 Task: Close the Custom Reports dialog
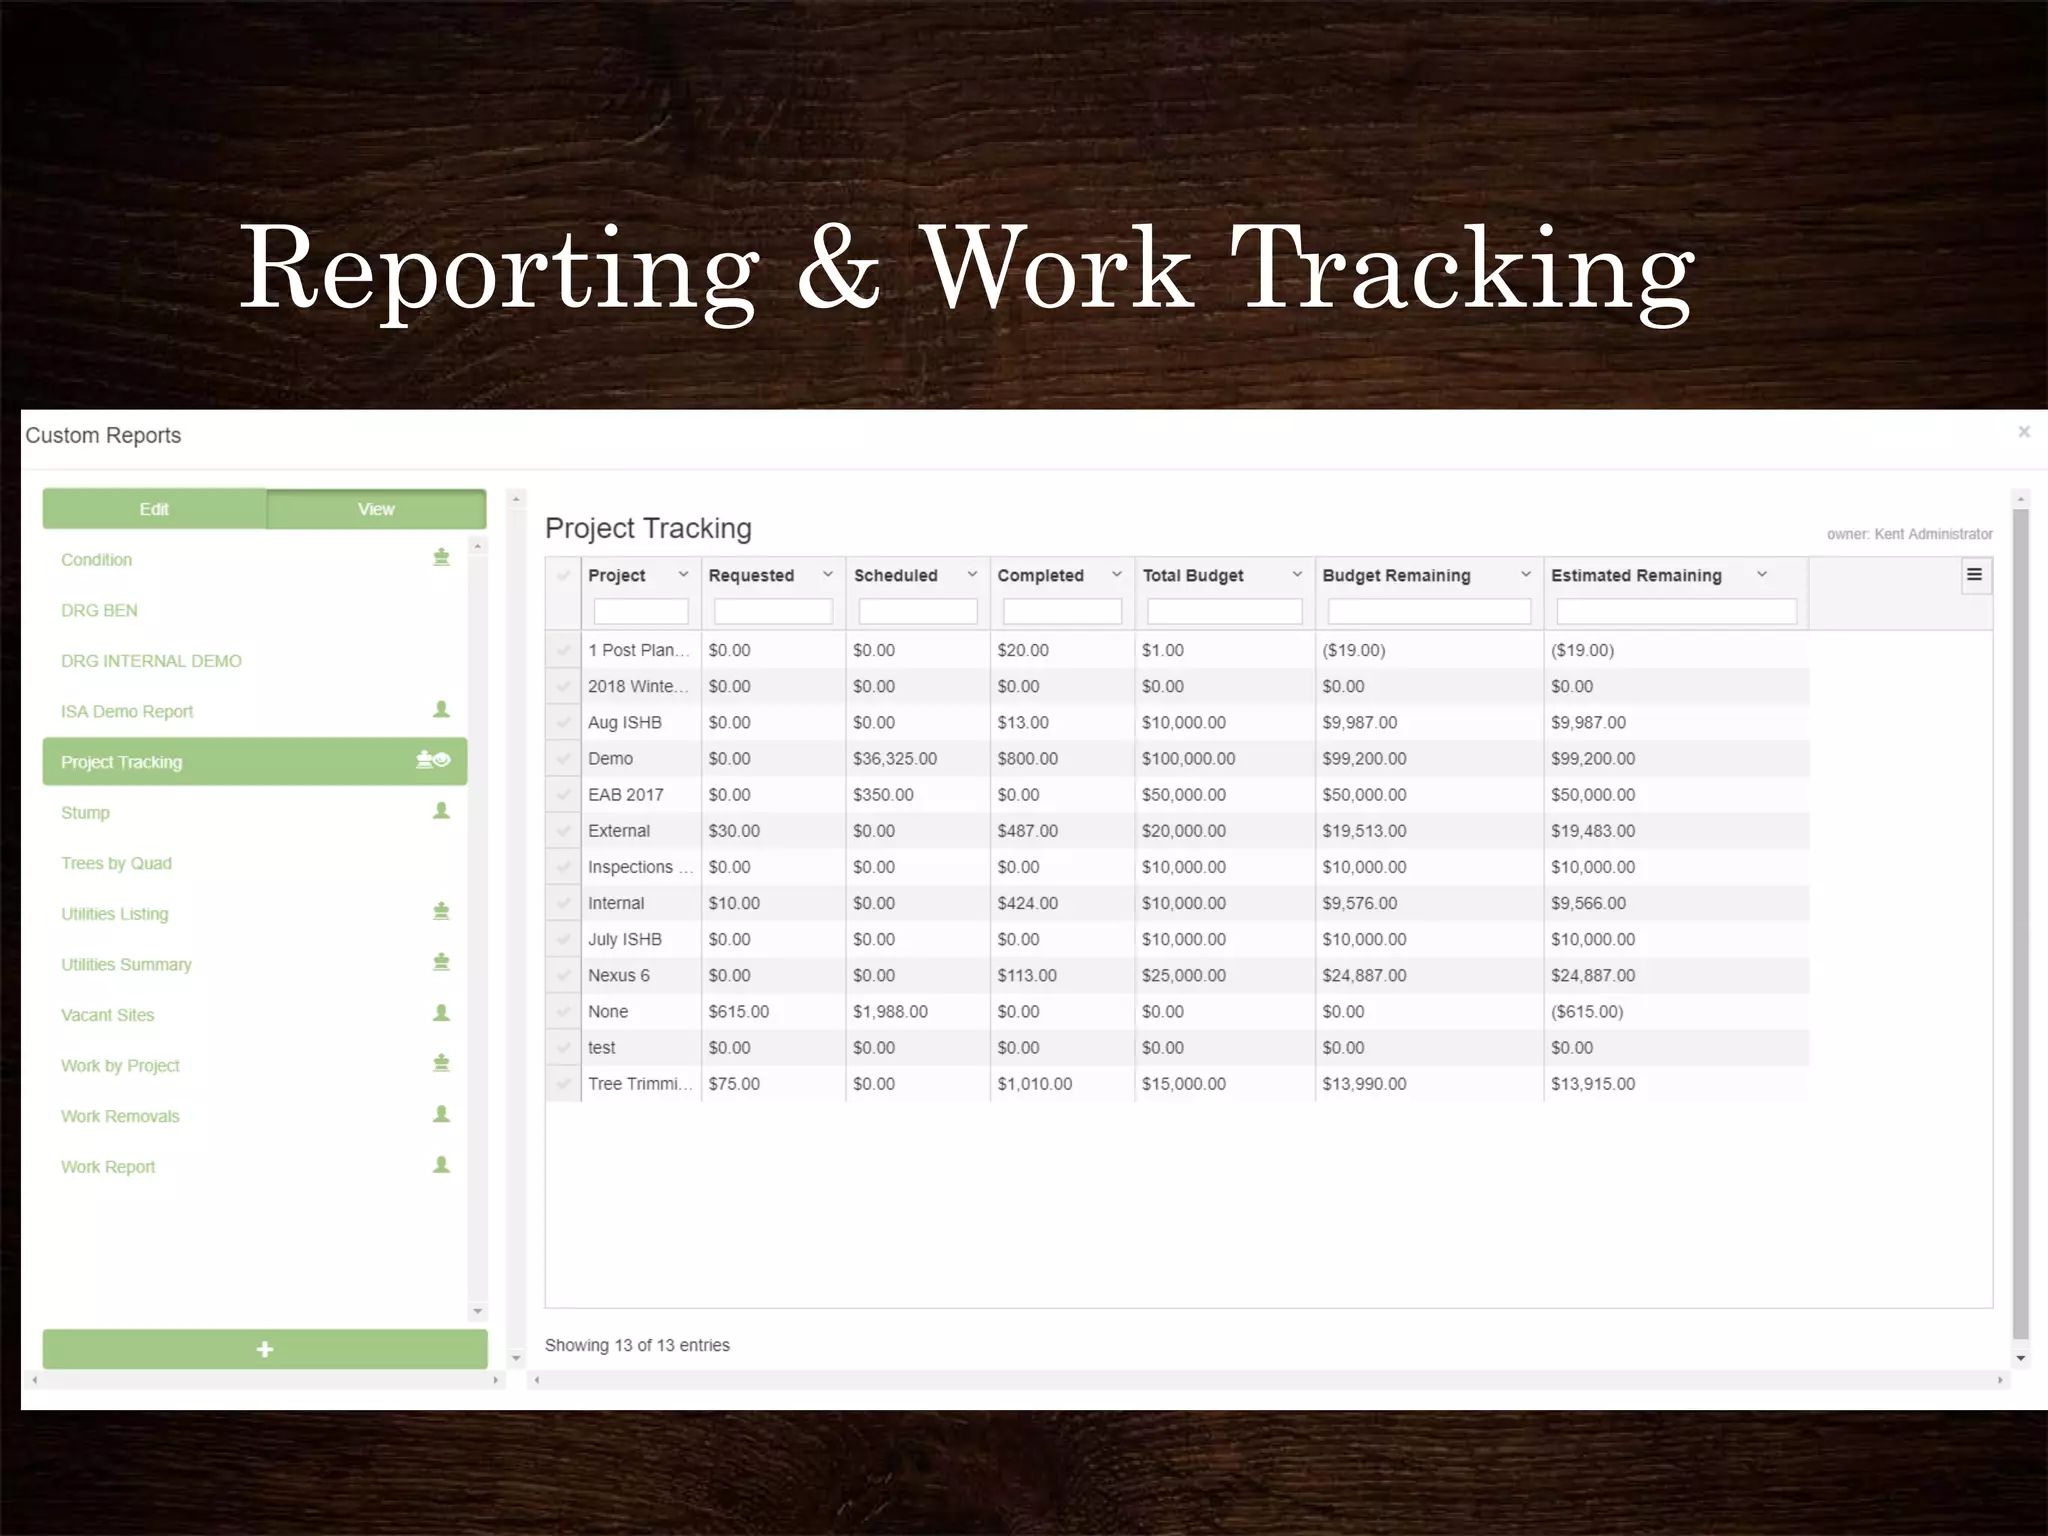(x=2024, y=432)
